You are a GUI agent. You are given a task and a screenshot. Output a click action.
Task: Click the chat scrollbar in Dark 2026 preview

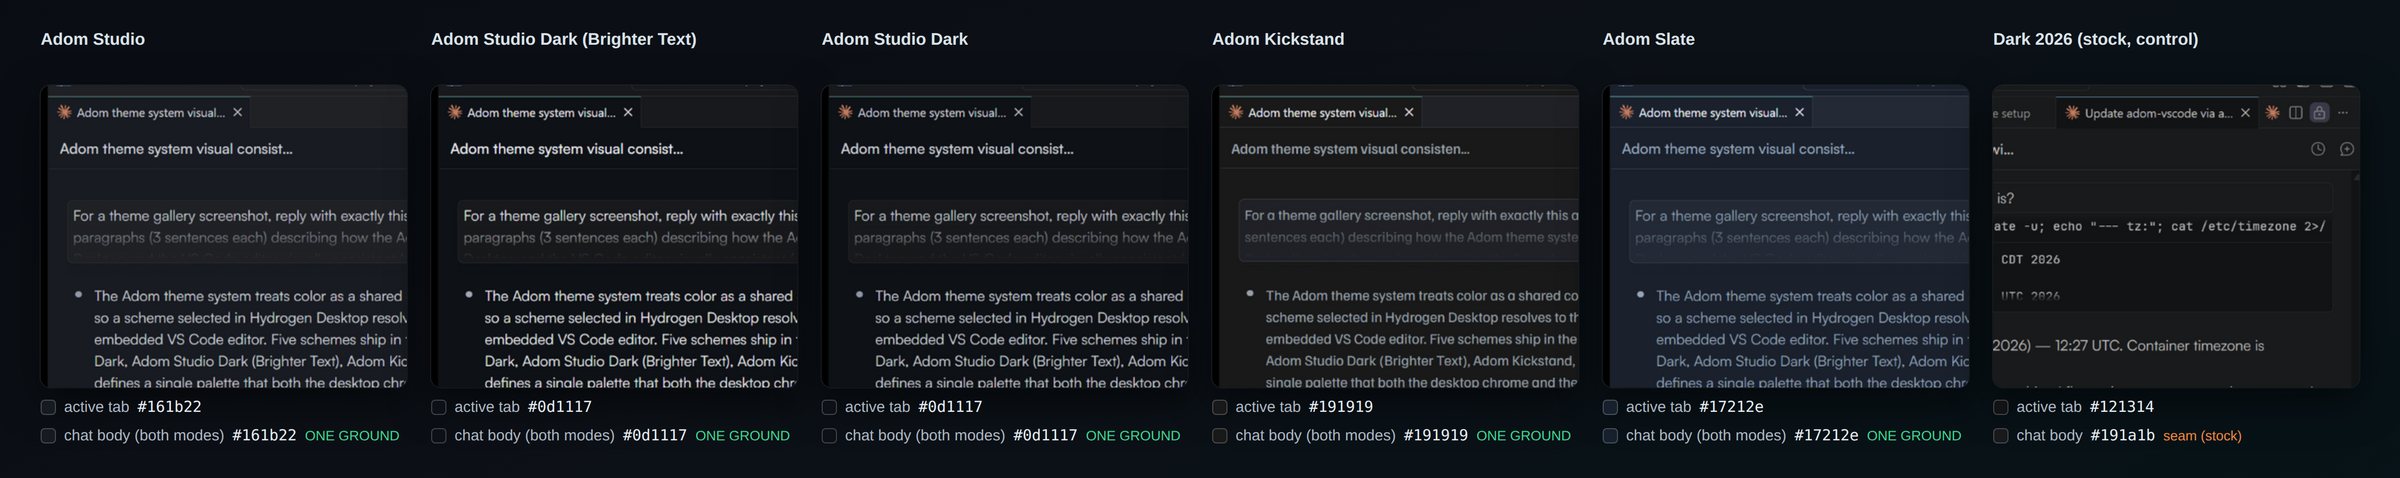point(2356,280)
